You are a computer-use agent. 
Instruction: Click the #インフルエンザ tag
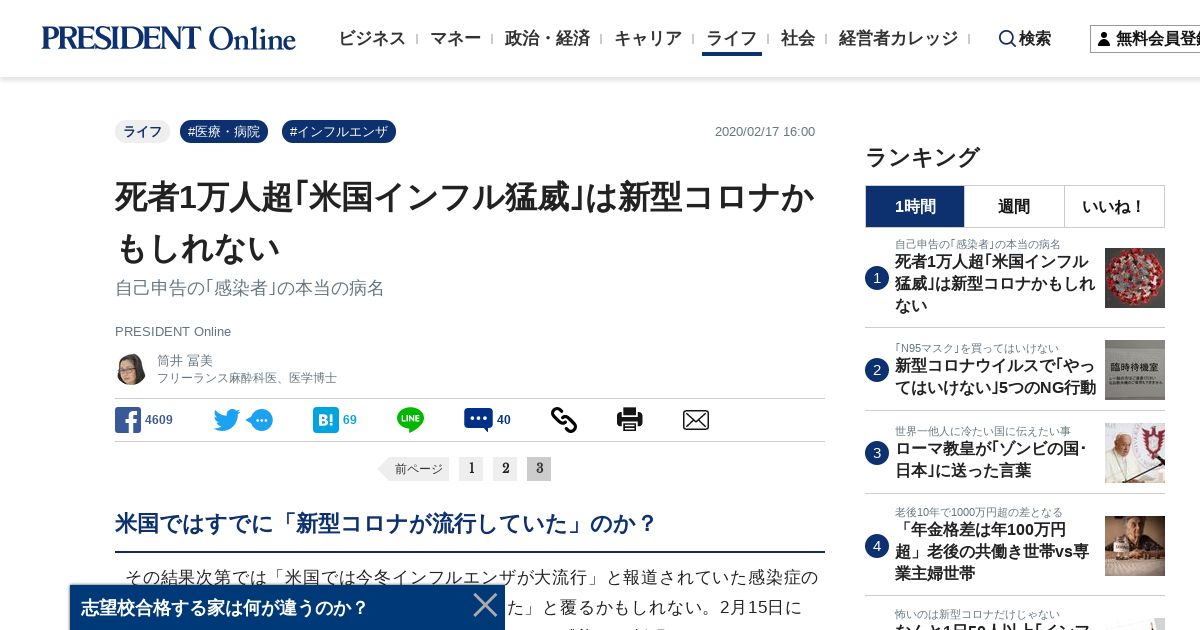[x=339, y=132]
